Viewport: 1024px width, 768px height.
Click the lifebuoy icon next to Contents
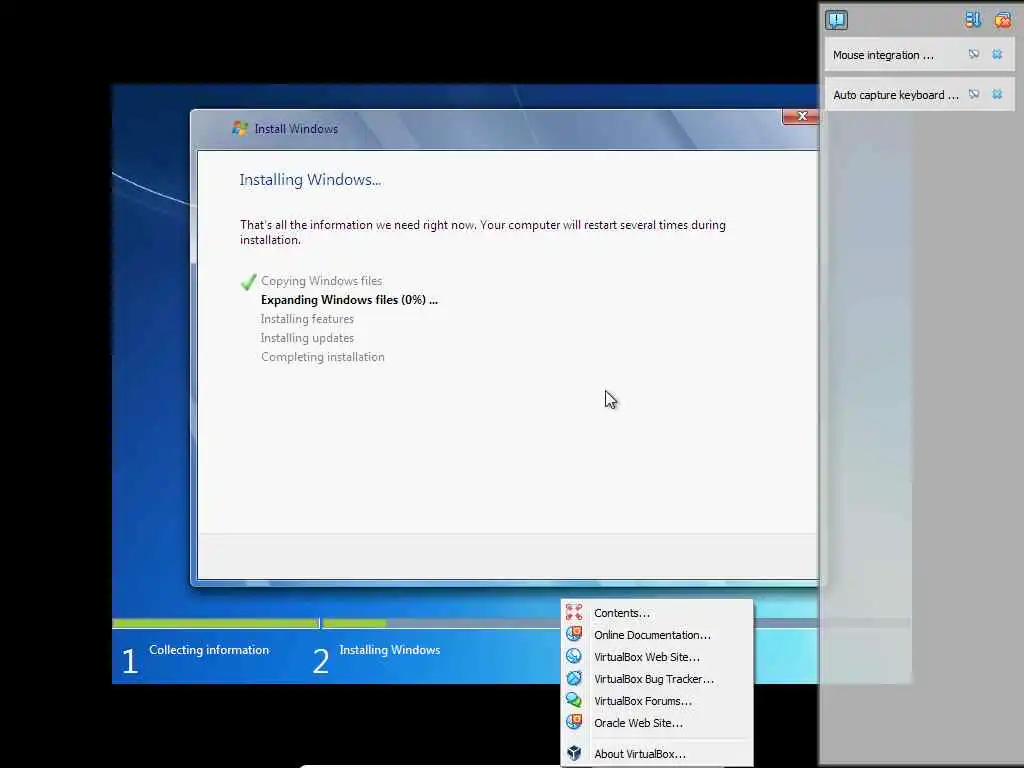pos(574,612)
